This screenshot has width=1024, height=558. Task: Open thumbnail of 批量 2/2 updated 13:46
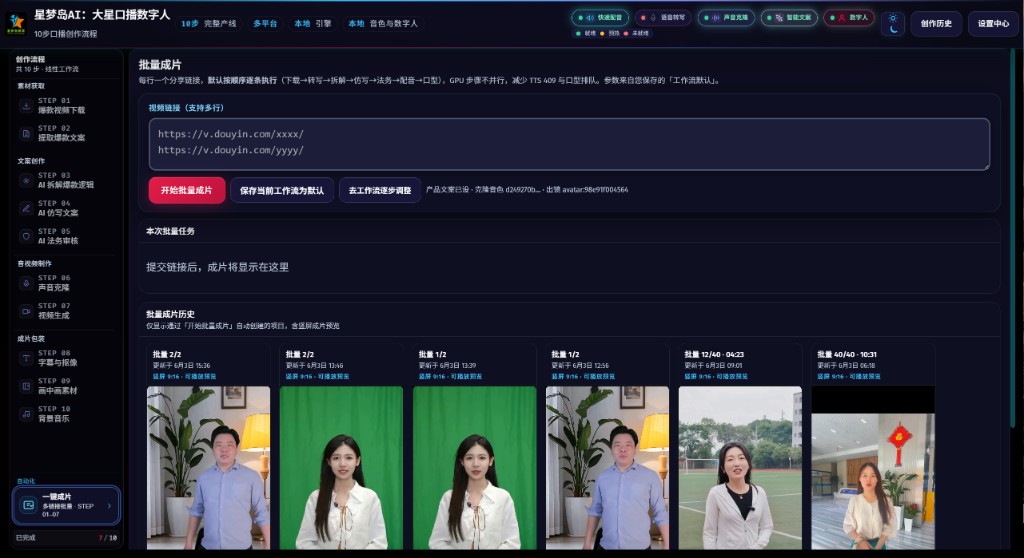342,467
